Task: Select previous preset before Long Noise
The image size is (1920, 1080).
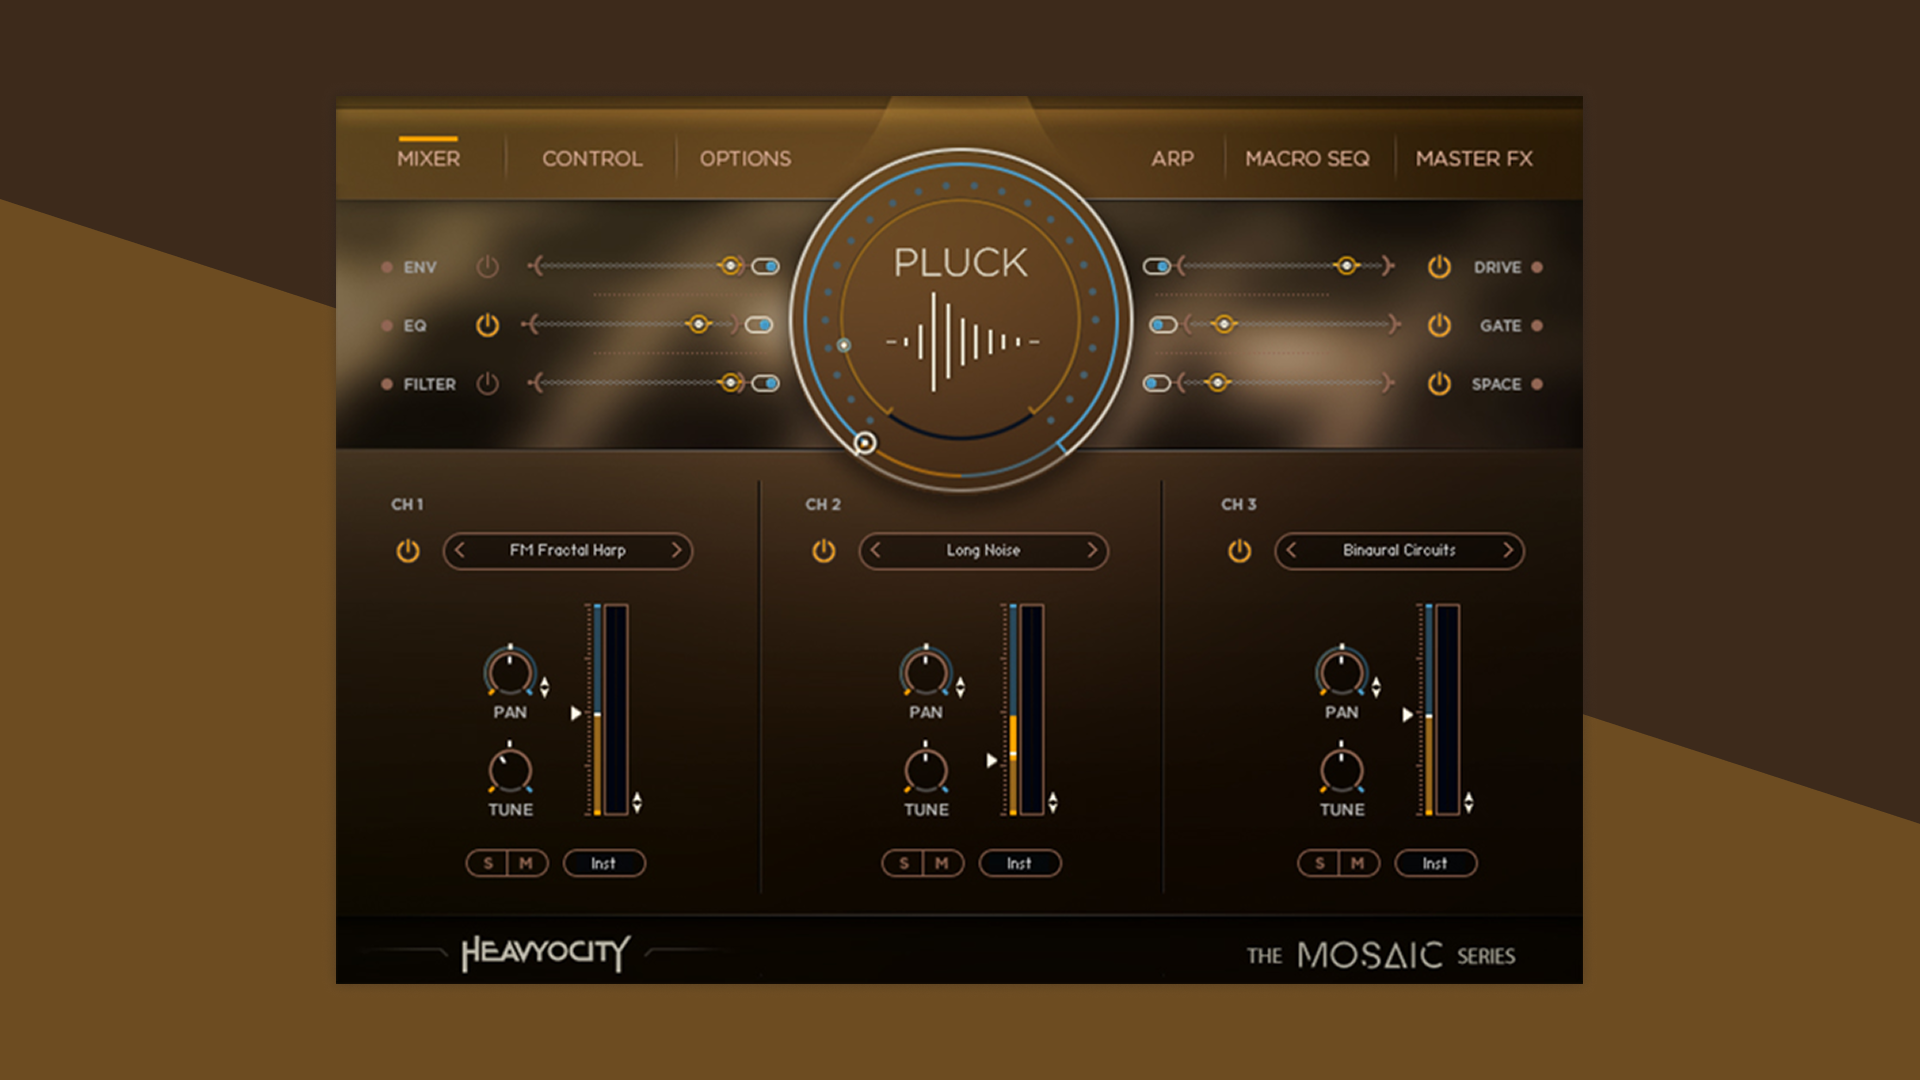Action: pos(874,551)
